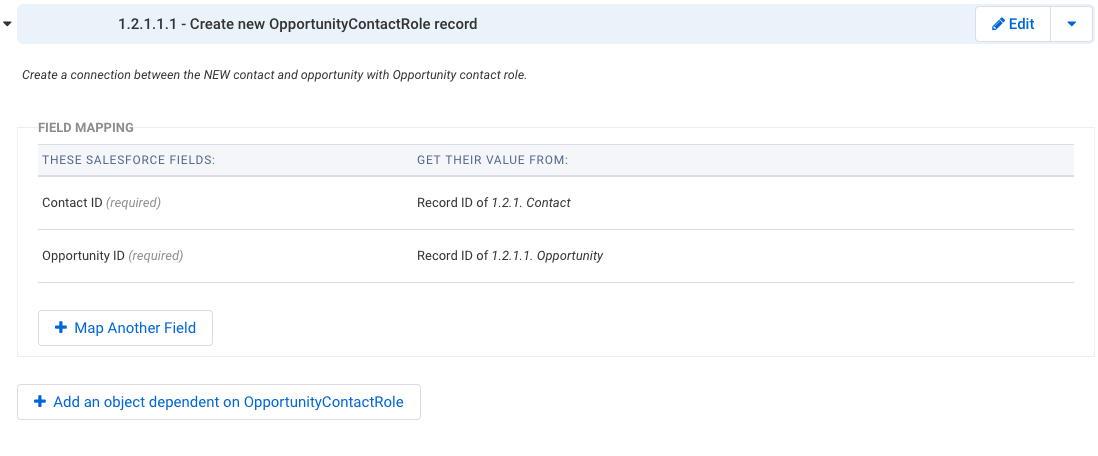Image resolution: width=1098 pixels, height=456 pixels.
Task: Click the Field Mapping section label
Action: pos(85,127)
